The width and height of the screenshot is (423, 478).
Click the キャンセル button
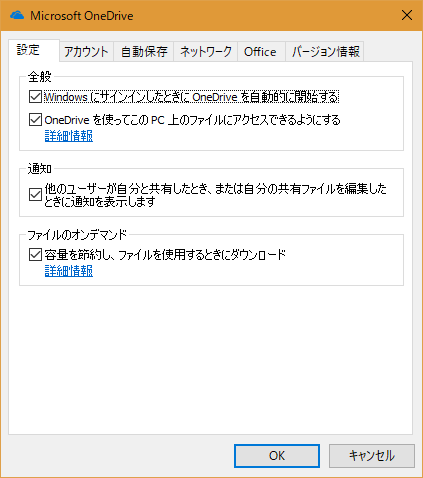[372, 456]
